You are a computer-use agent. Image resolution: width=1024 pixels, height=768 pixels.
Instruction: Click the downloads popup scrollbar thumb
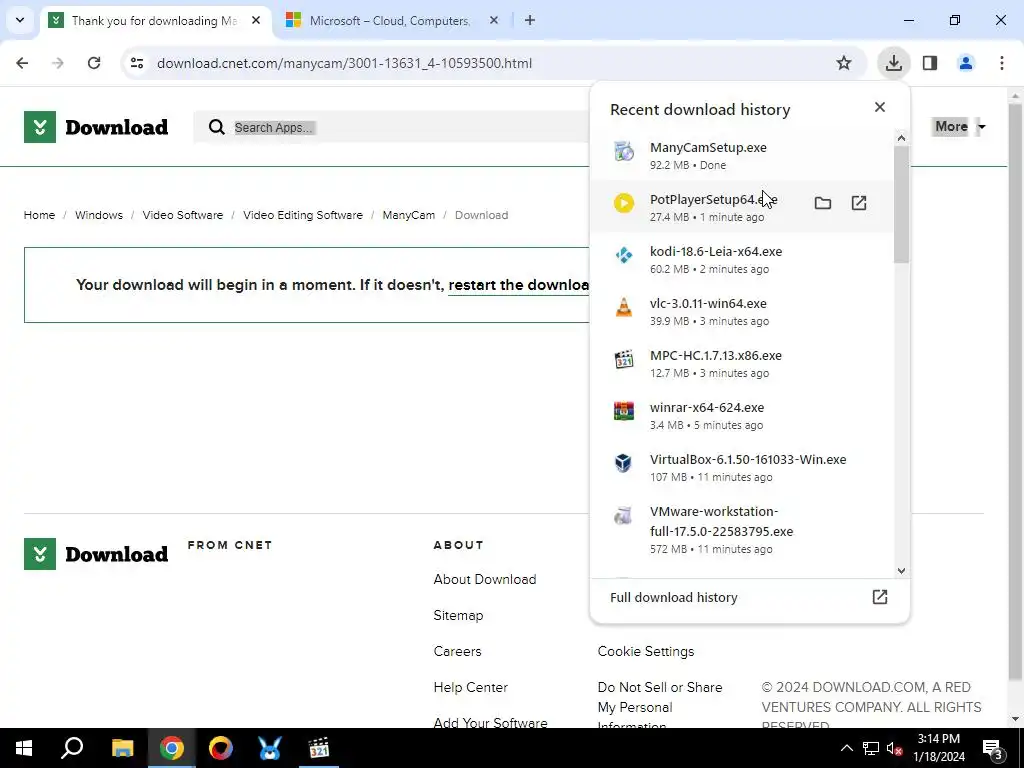(x=901, y=204)
